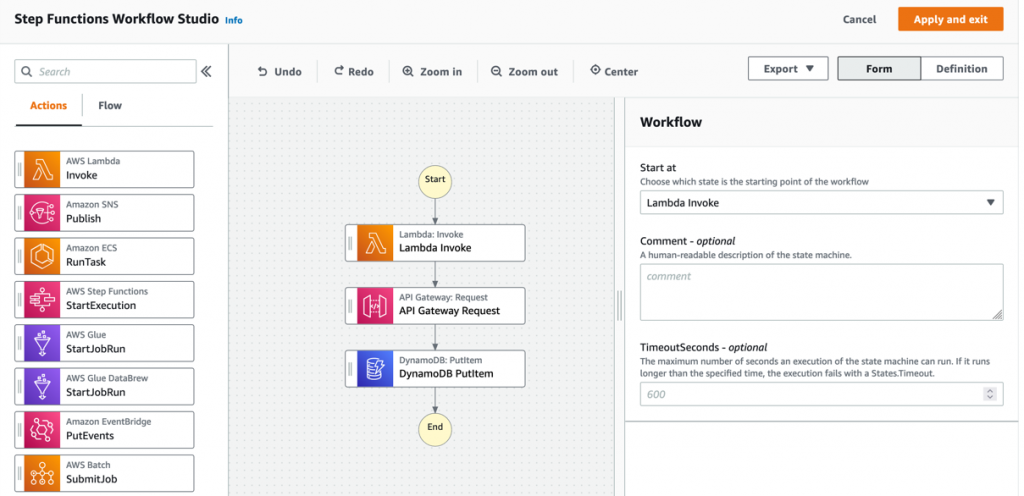Click the Publish action label

click(x=84, y=219)
